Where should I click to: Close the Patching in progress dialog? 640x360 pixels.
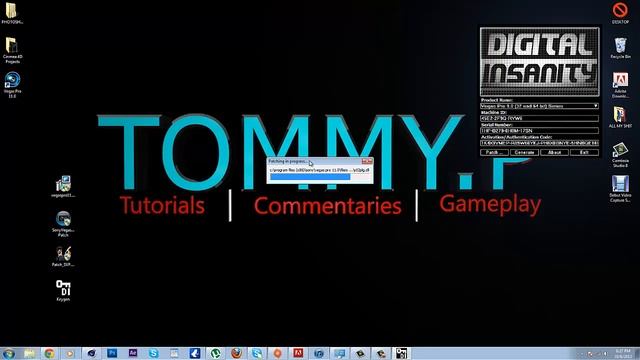pyautogui.click(x=367, y=162)
